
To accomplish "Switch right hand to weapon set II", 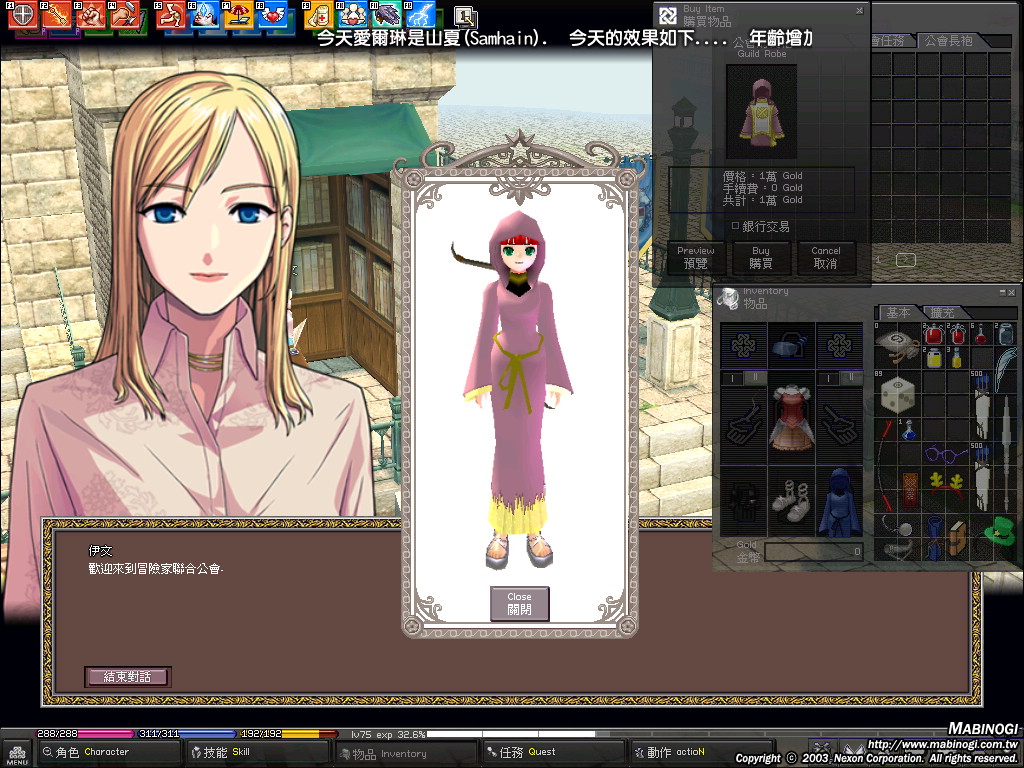I will point(853,378).
